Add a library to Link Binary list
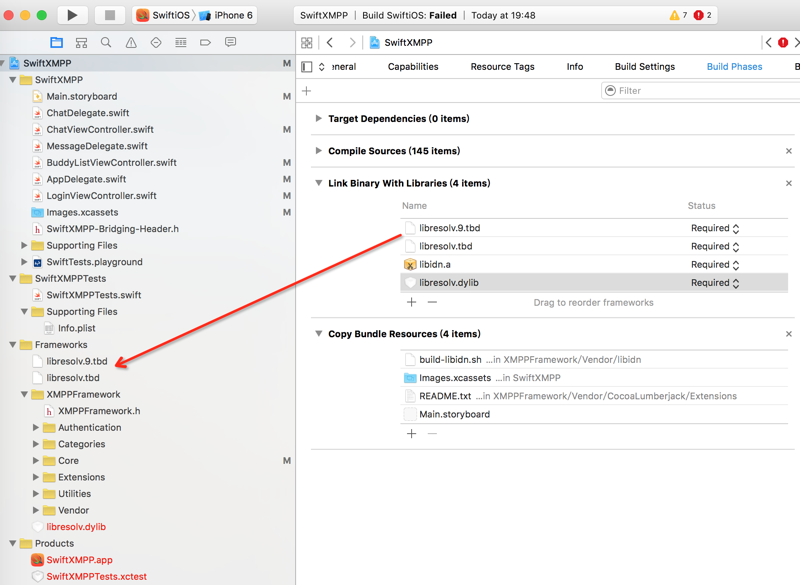The image size is (800, 585). coord(412,302)
